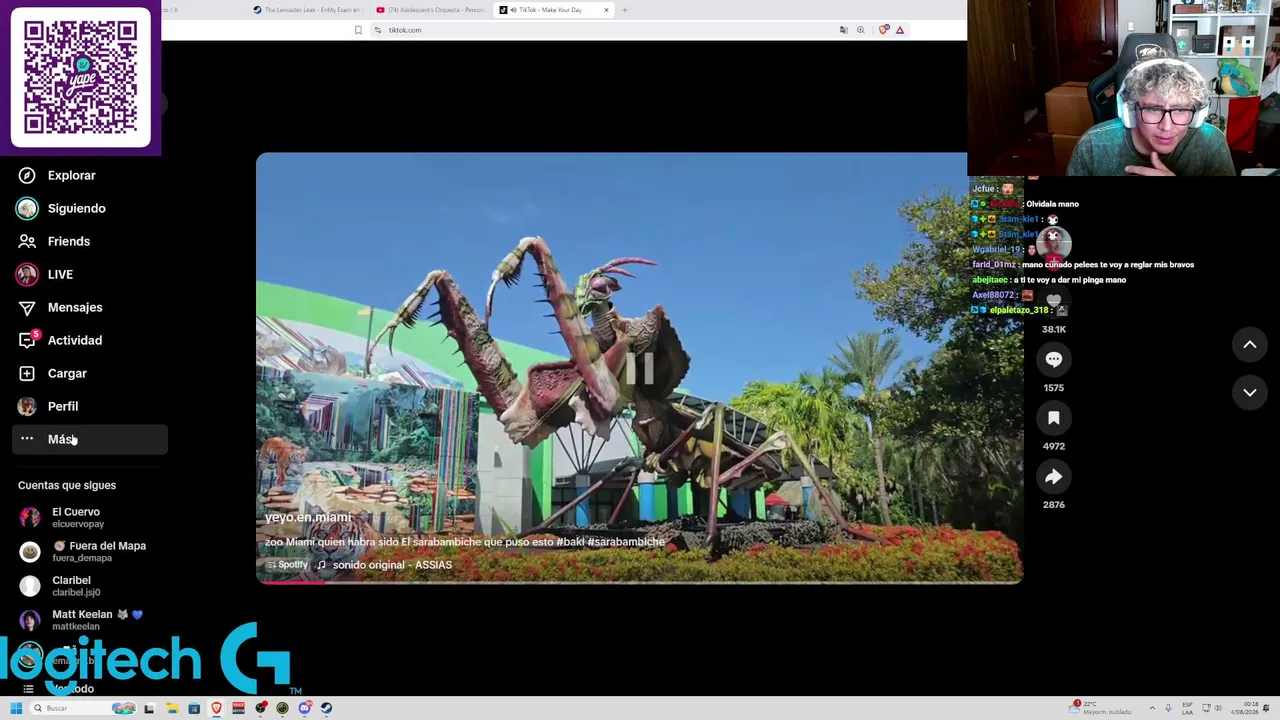Go to the next video
The width and height of the screenshot is (1280, 720).
pyautogui.click(x=1249, y=393)
